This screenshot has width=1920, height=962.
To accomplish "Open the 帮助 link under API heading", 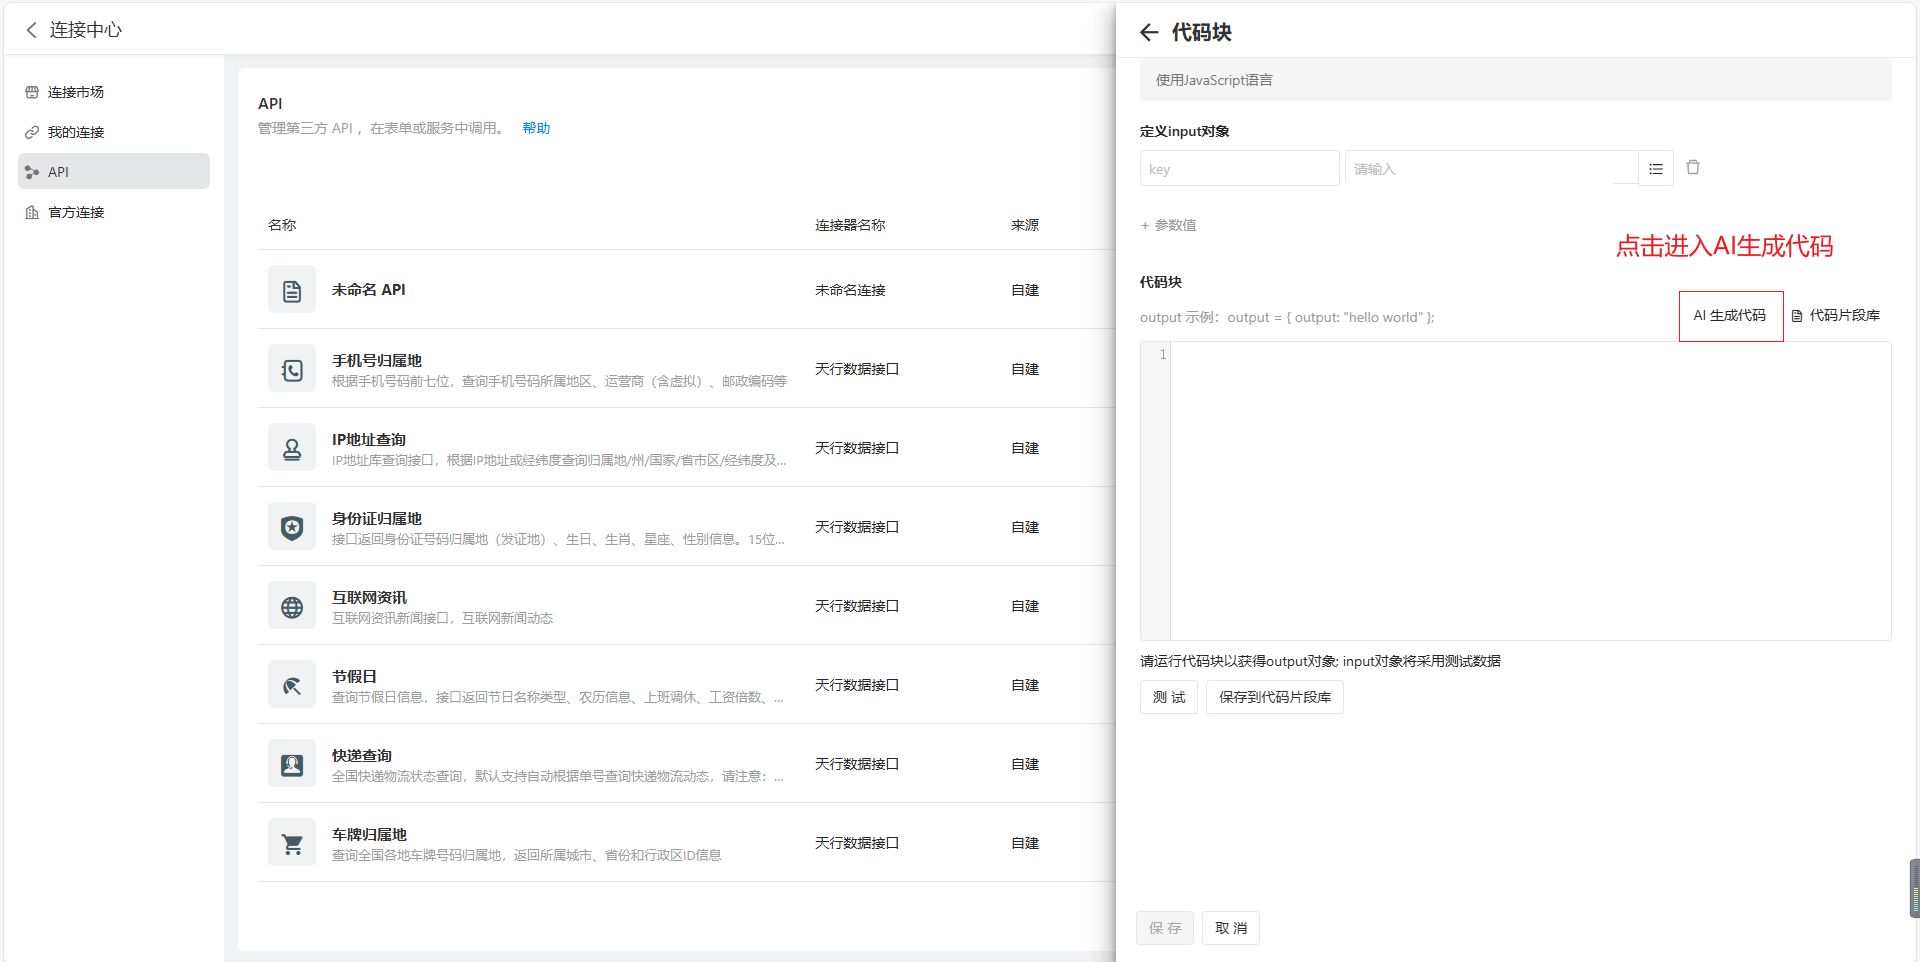I will (x=536, y=128).
